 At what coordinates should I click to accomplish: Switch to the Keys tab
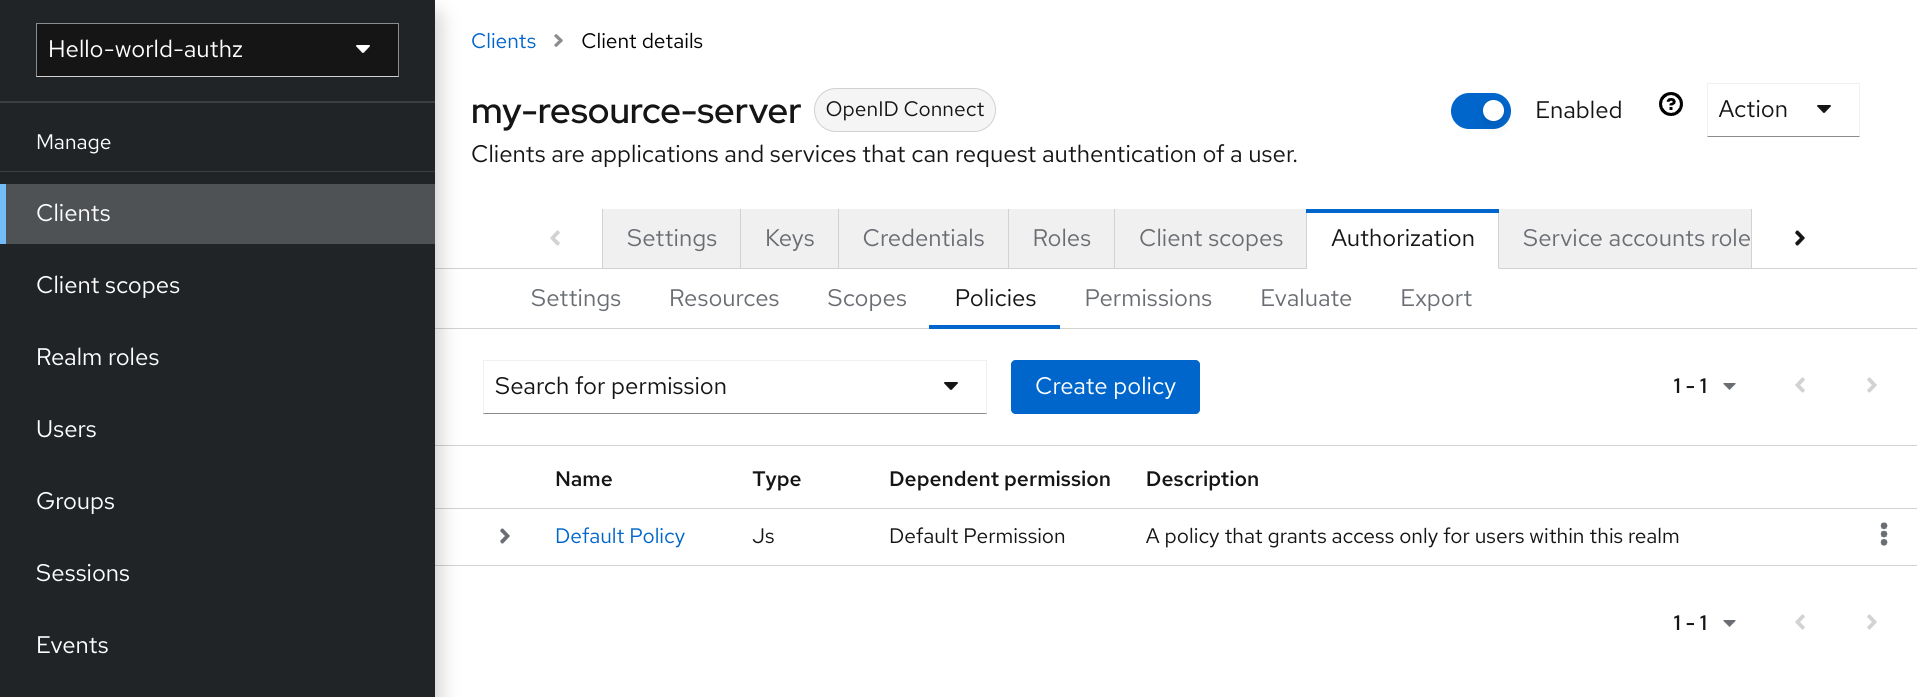[789, 238]
